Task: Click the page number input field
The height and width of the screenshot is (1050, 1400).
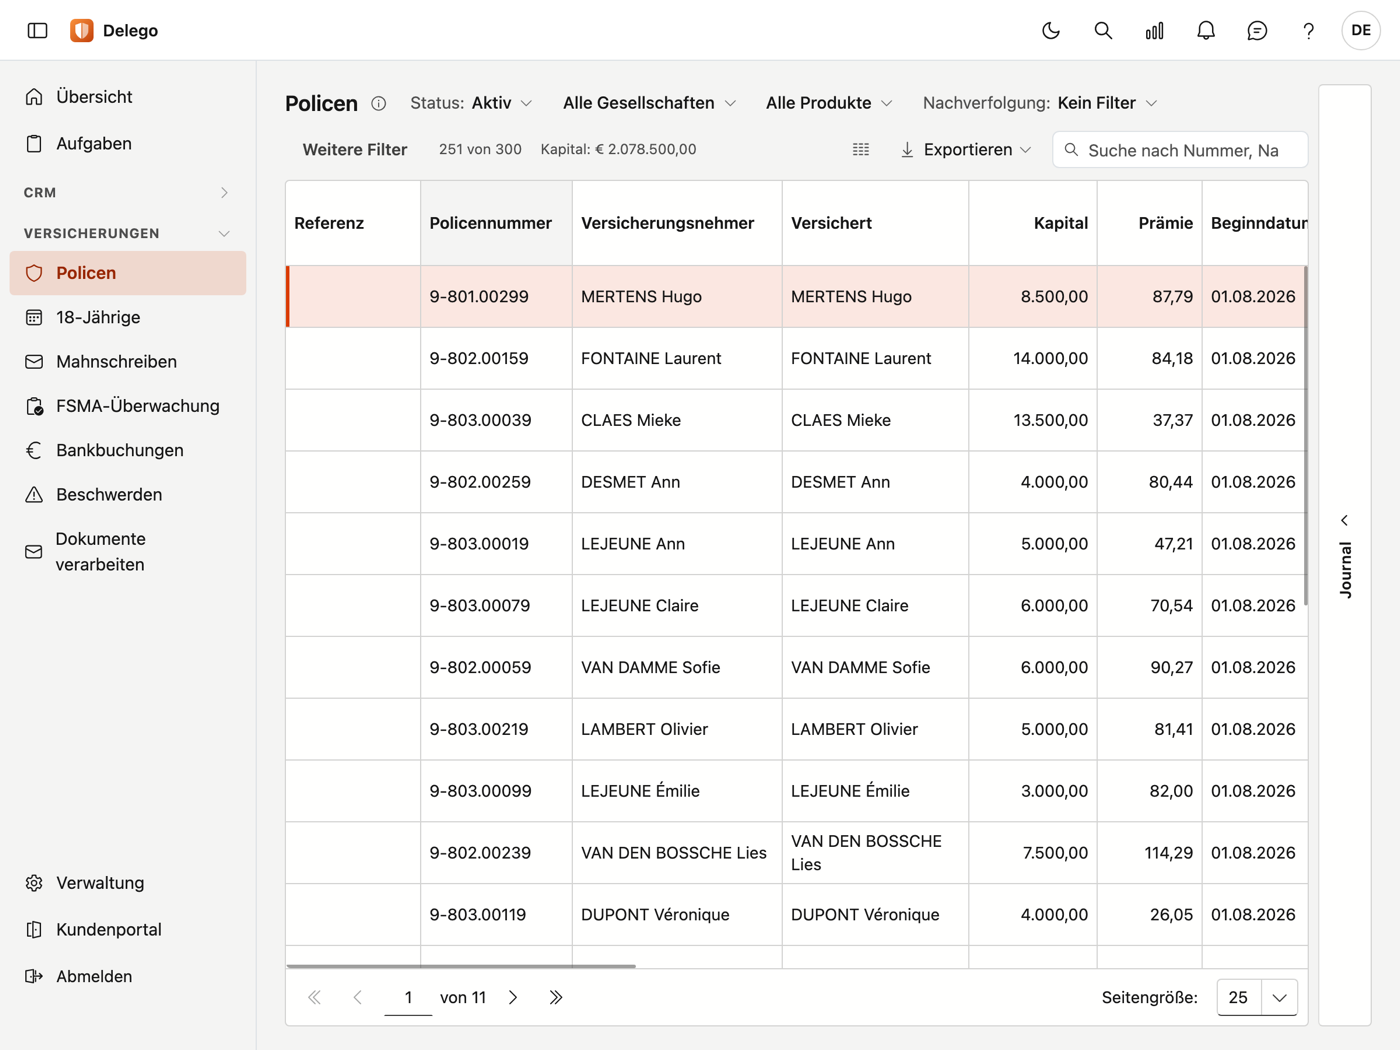Action: (x=408, y=997)
